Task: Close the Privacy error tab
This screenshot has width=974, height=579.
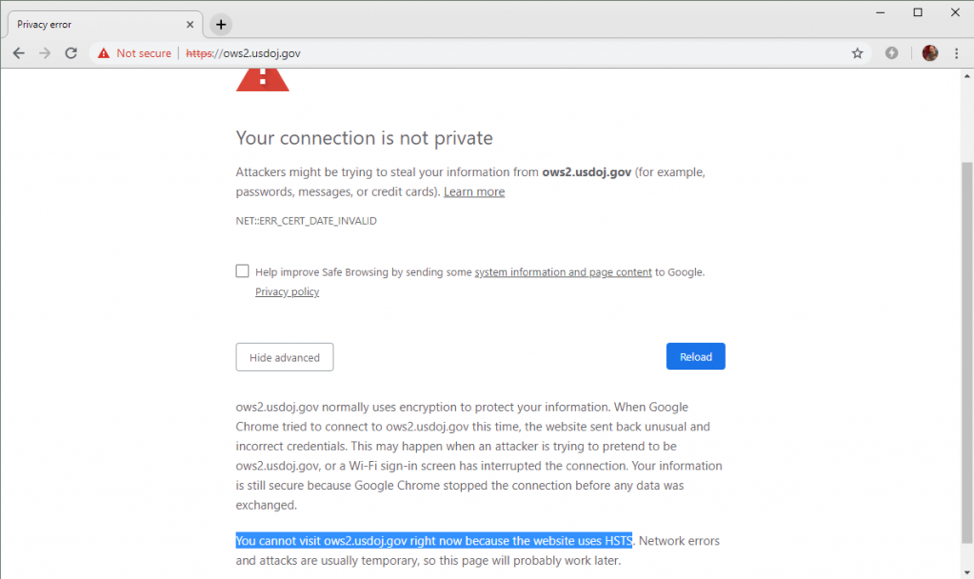Action: (x=190, y=25)
